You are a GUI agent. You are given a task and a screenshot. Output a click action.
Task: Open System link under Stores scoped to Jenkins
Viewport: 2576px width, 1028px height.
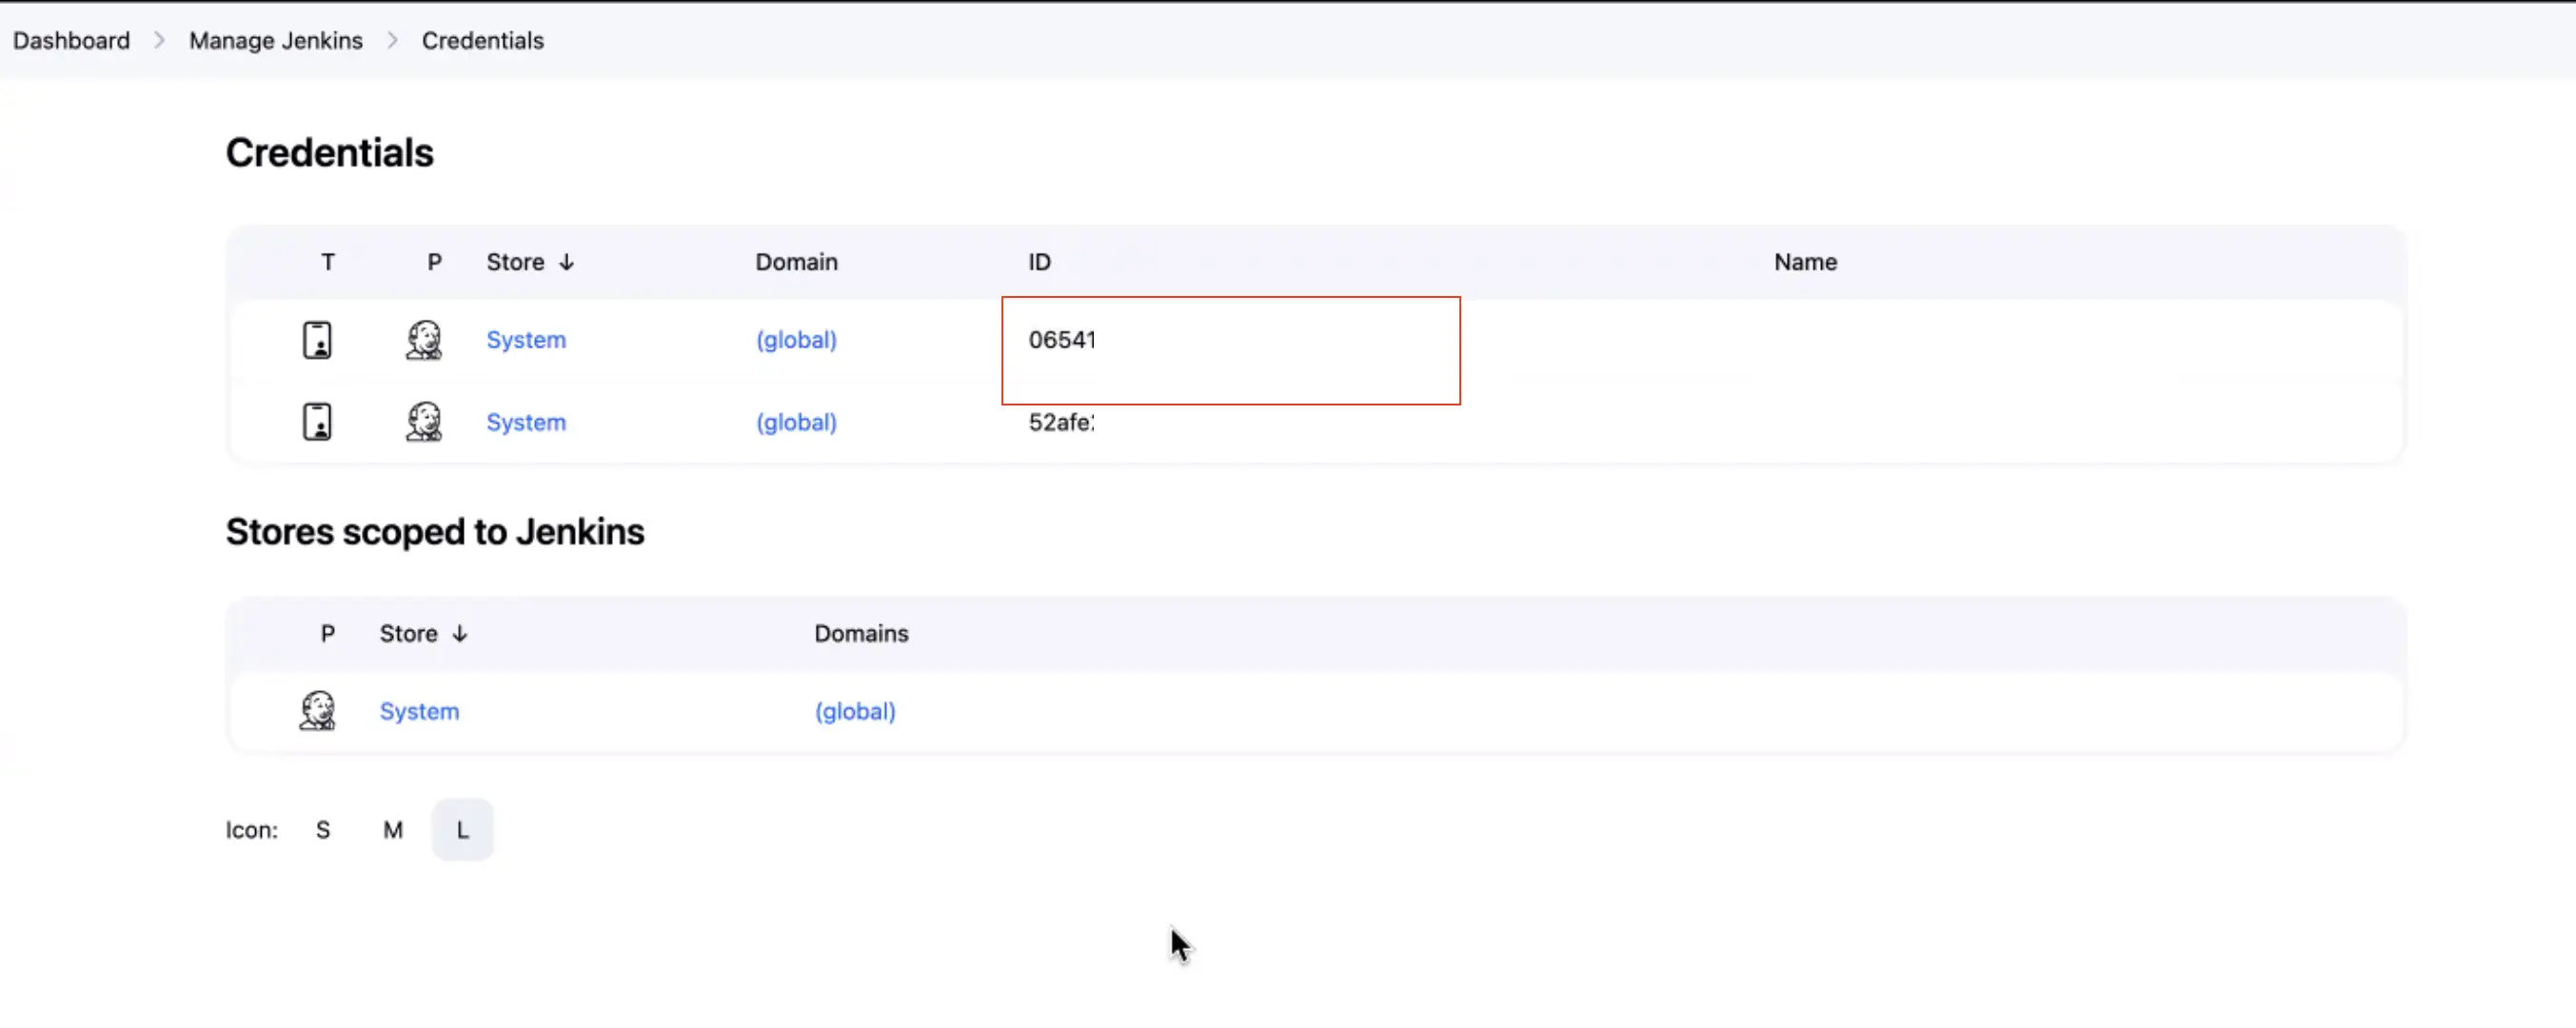pos(419,711)
